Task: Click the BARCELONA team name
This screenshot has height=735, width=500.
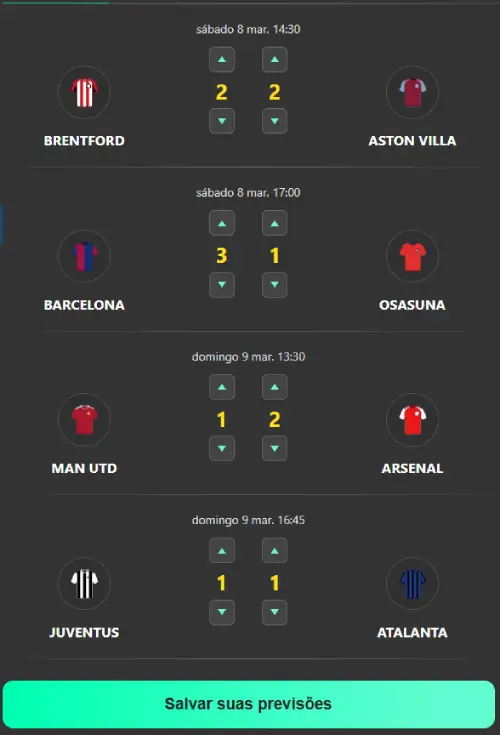Action: [84, 305]
